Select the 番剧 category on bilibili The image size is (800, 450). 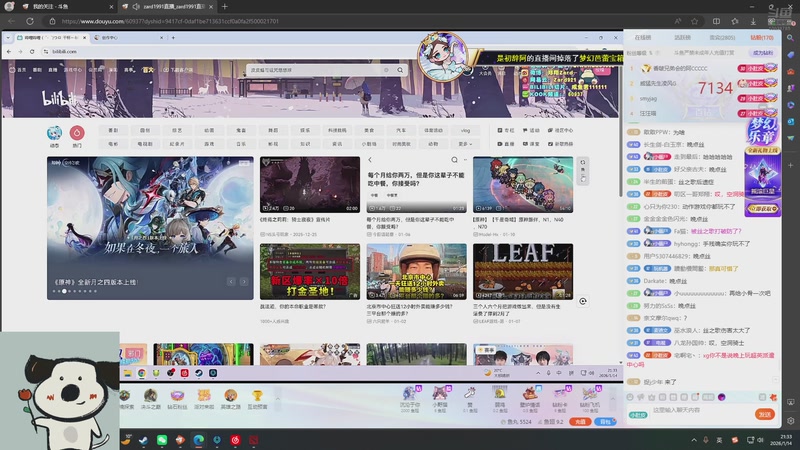(113, 131)
